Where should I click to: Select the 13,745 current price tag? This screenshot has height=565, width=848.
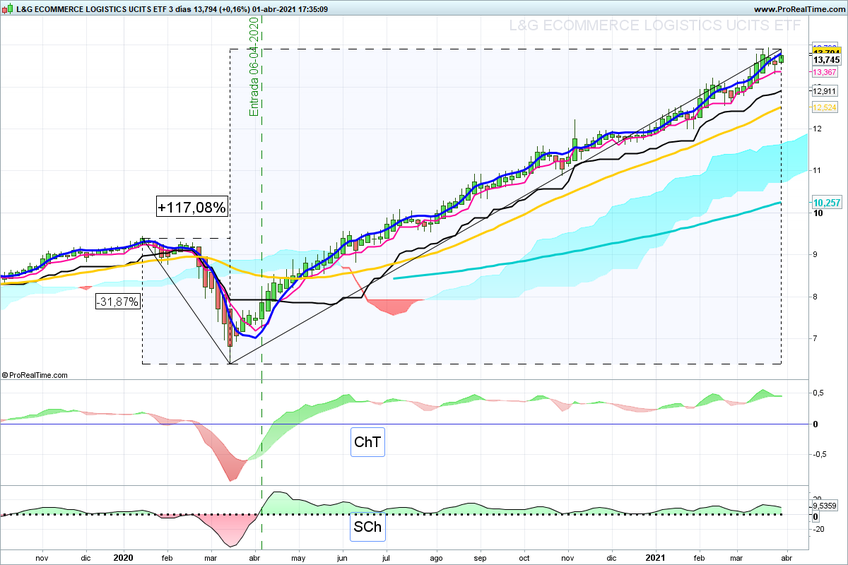pyautogui.click(x=826, y=60)
